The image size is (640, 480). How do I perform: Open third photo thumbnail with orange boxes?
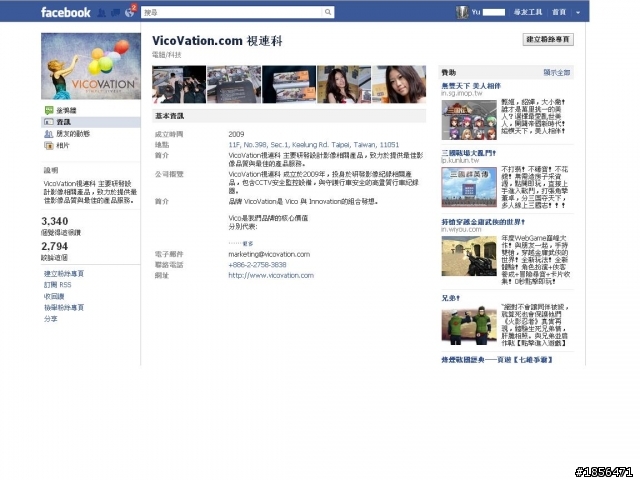pyautogui.click(x=289, y=84)
